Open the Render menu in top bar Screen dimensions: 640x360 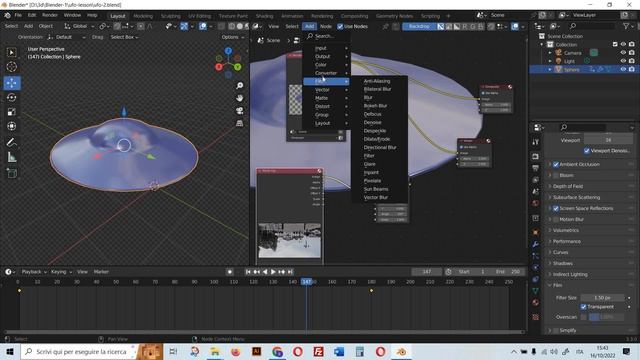click(50, 16)
